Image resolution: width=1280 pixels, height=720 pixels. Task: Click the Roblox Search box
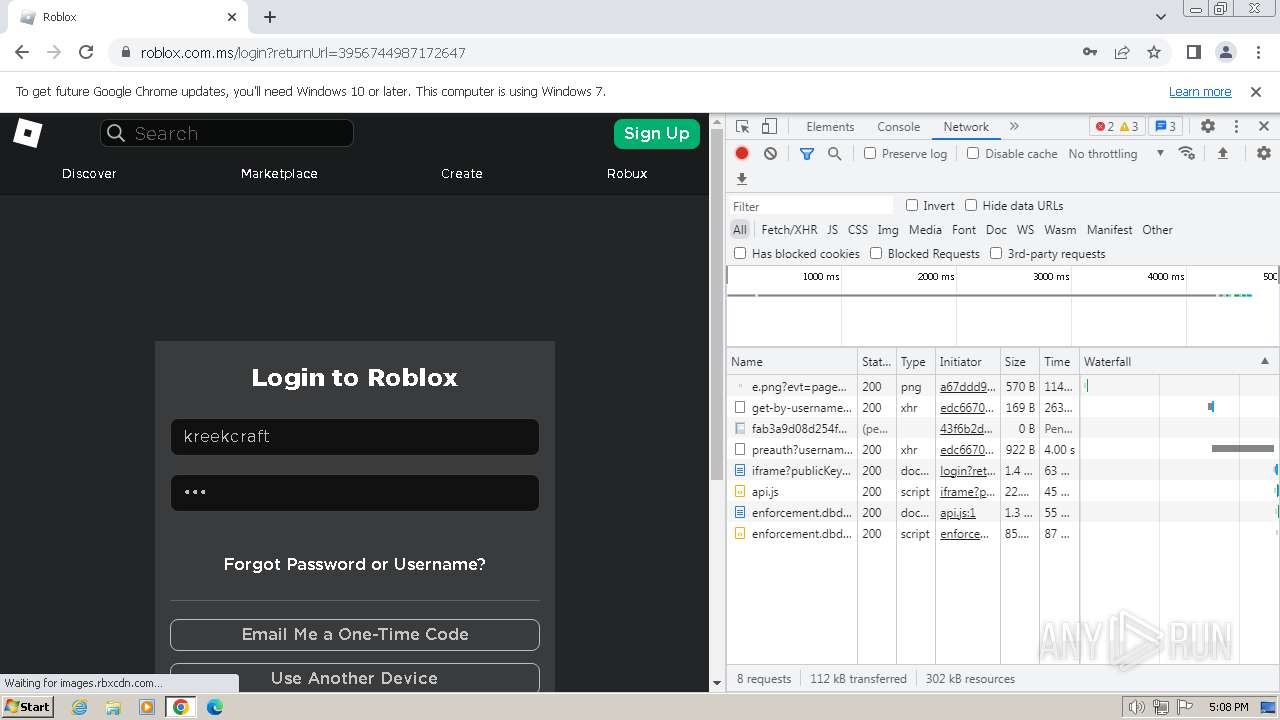coord(227,133)
